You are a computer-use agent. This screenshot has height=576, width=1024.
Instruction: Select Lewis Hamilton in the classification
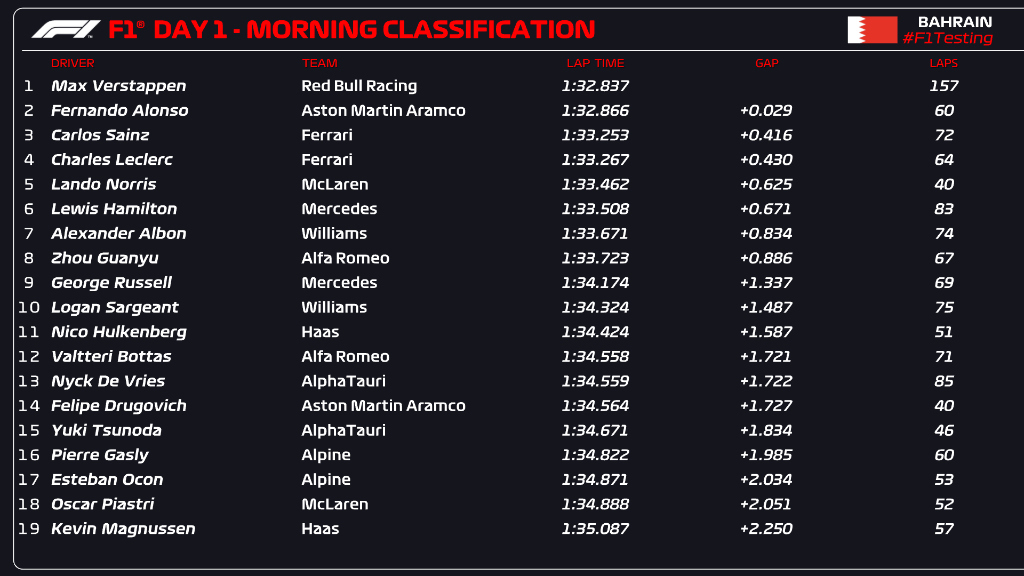click(x=114, y=209)
